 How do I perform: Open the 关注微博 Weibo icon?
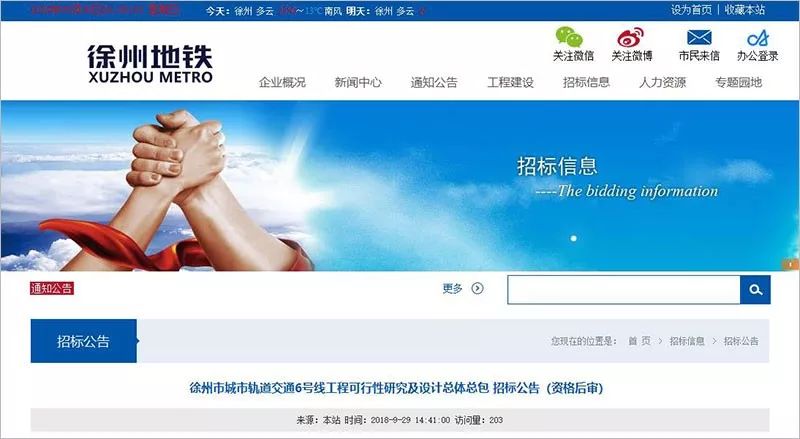pyautogui.click(x=631, y=37)
